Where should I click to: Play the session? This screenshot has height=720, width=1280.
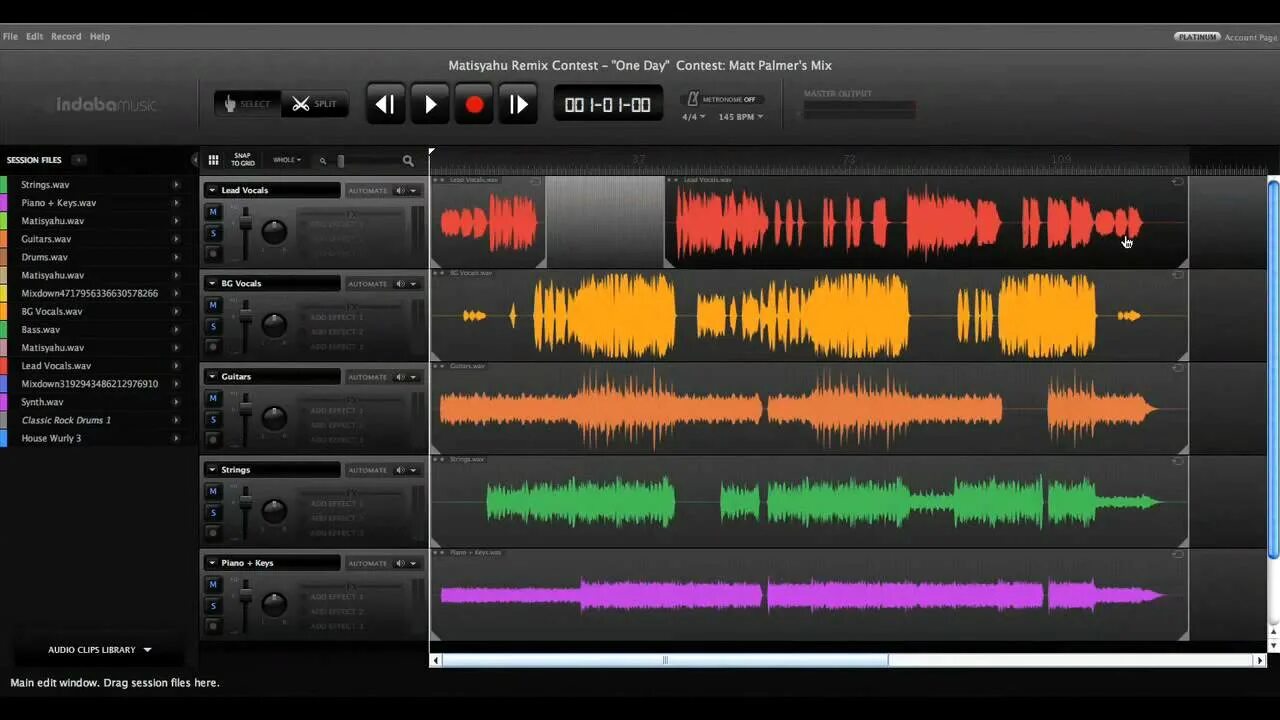430,104
